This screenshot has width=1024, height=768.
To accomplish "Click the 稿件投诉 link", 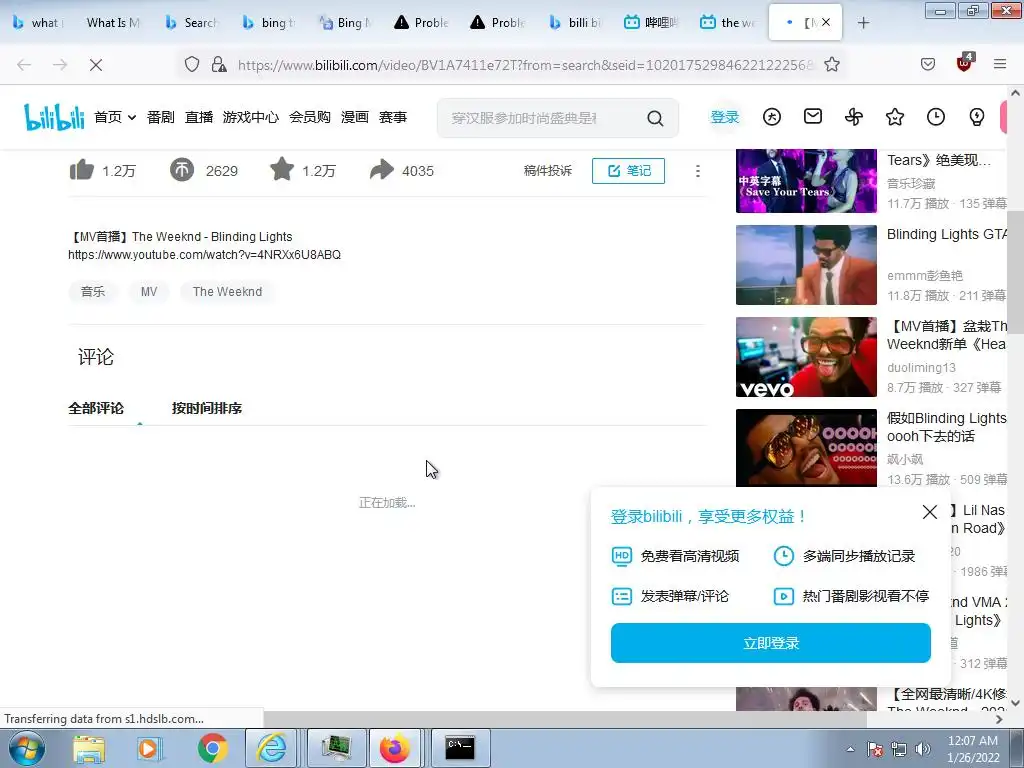I will (547, 170).
